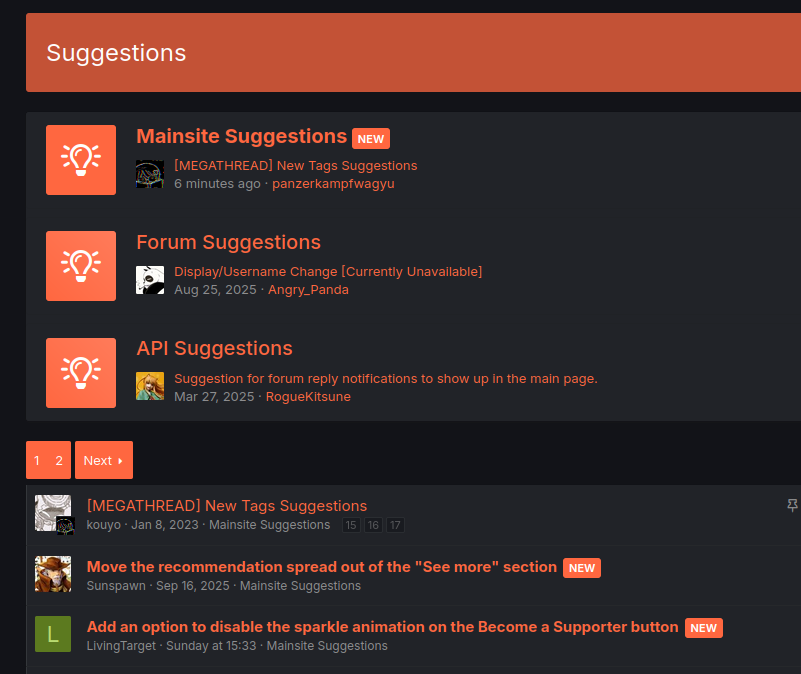Viewport: 801px width, 674px height.
Task: Click Sunspawn's cowboy avatar
Action: (x=53, y=574)
